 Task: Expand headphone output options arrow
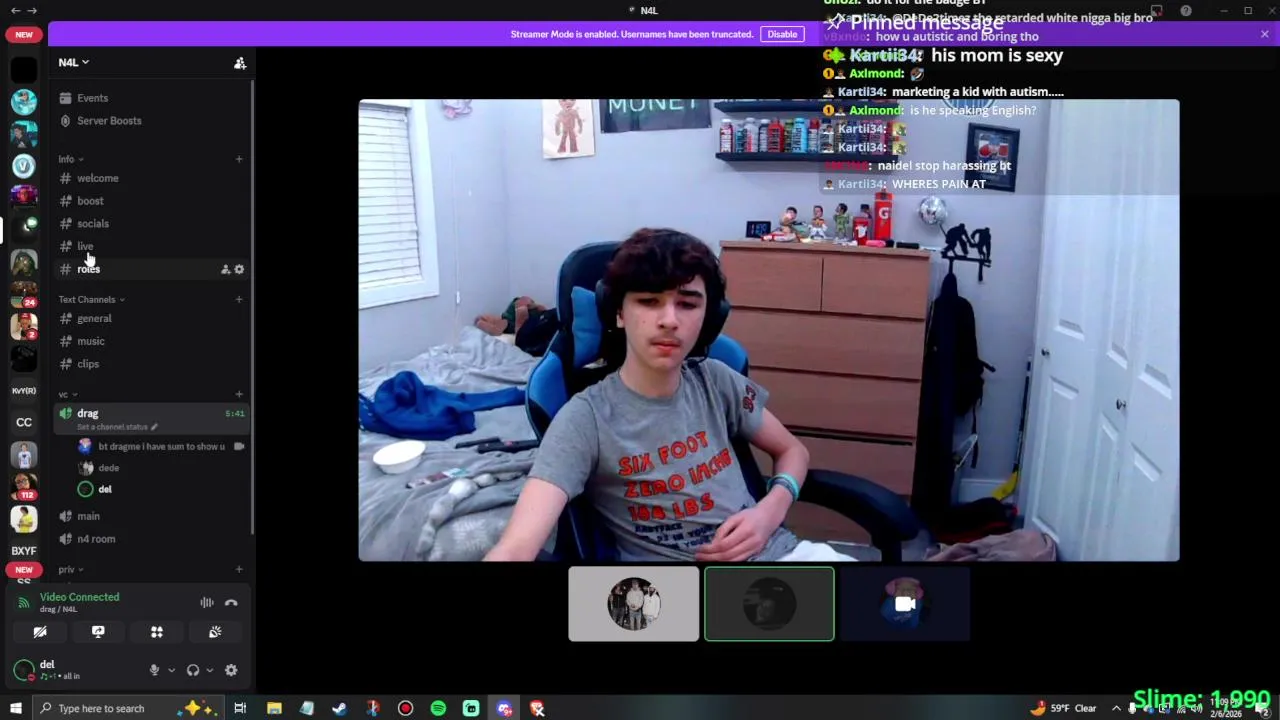coord(209,670)
